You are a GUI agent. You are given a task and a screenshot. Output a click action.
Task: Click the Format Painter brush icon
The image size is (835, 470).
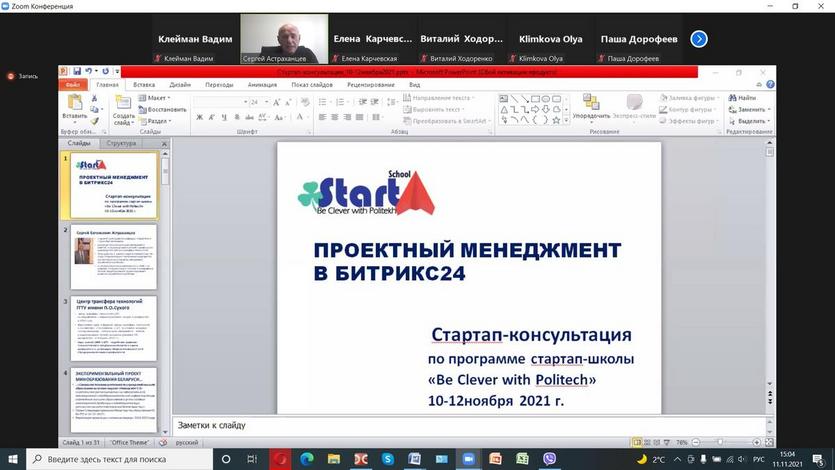(94, 121)
